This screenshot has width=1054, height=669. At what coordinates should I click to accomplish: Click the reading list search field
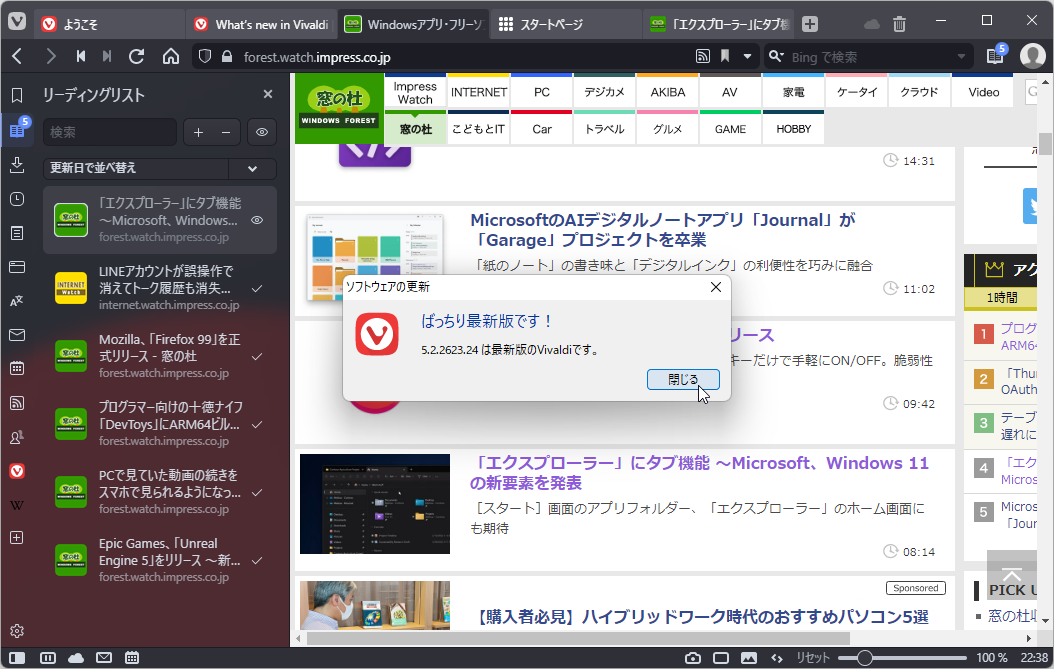(x=110, y=131)
